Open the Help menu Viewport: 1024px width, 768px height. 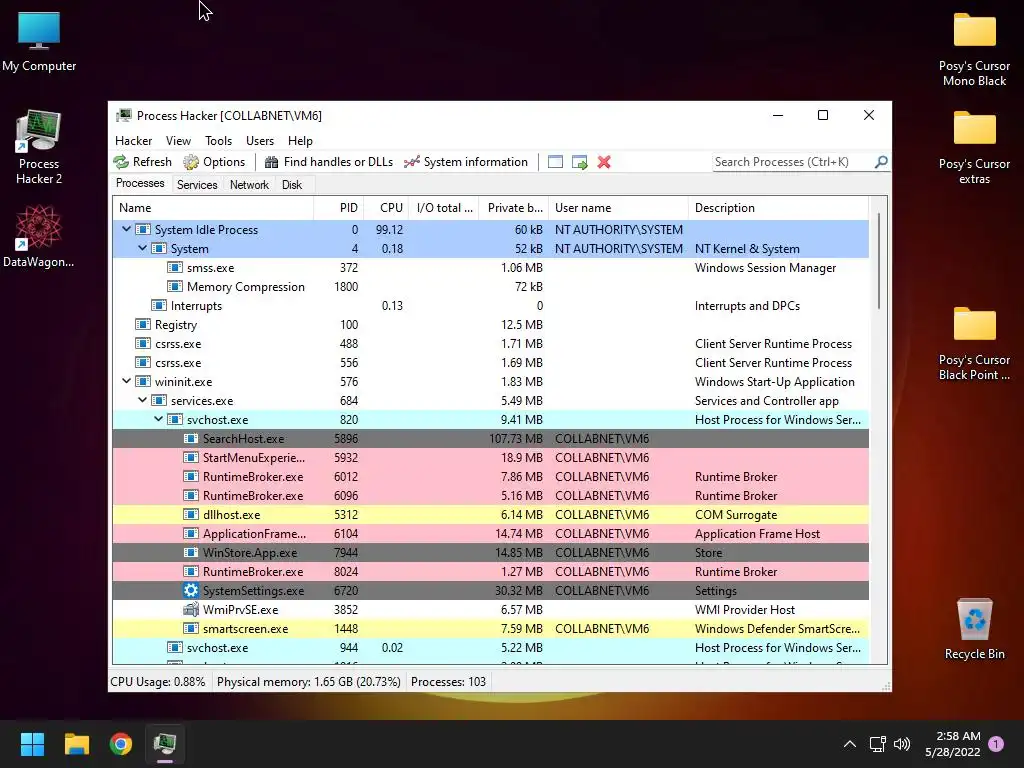(x=300, y=140)
